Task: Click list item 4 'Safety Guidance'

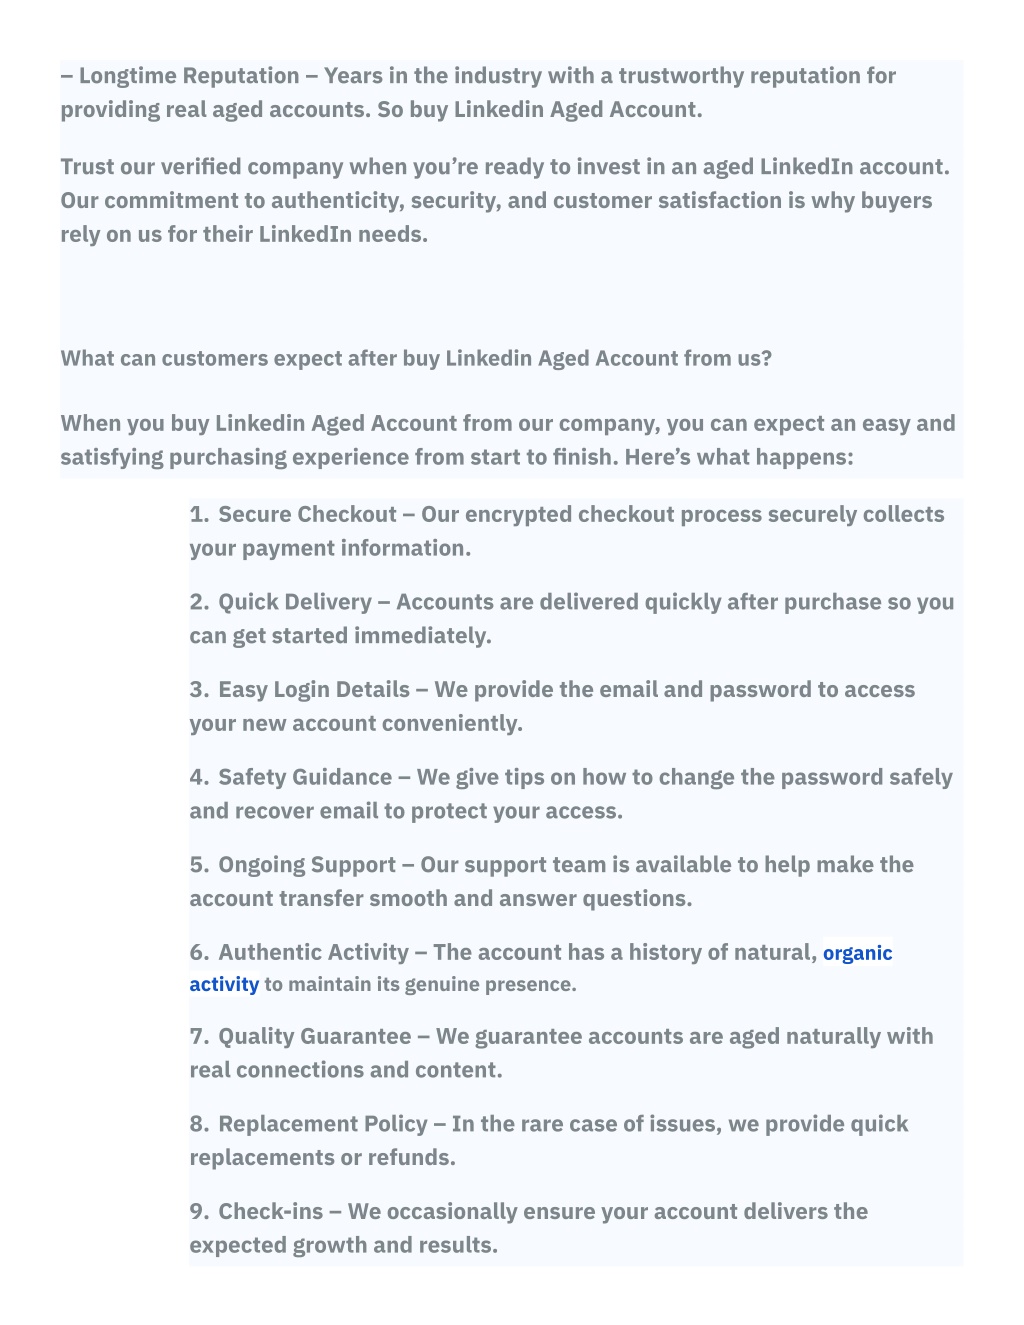Action: tap(571, 794)
